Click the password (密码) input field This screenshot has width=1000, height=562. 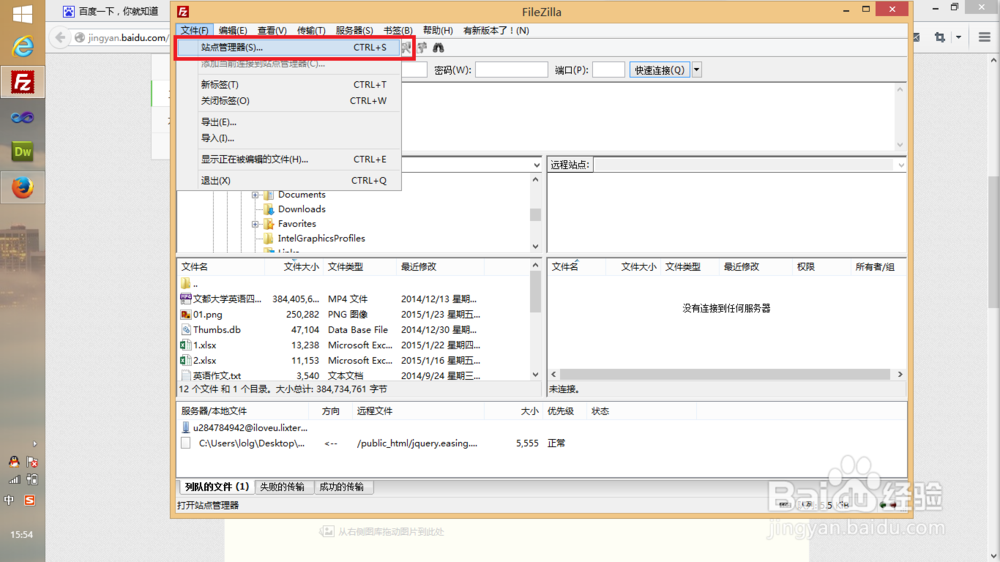coord(511,70)
